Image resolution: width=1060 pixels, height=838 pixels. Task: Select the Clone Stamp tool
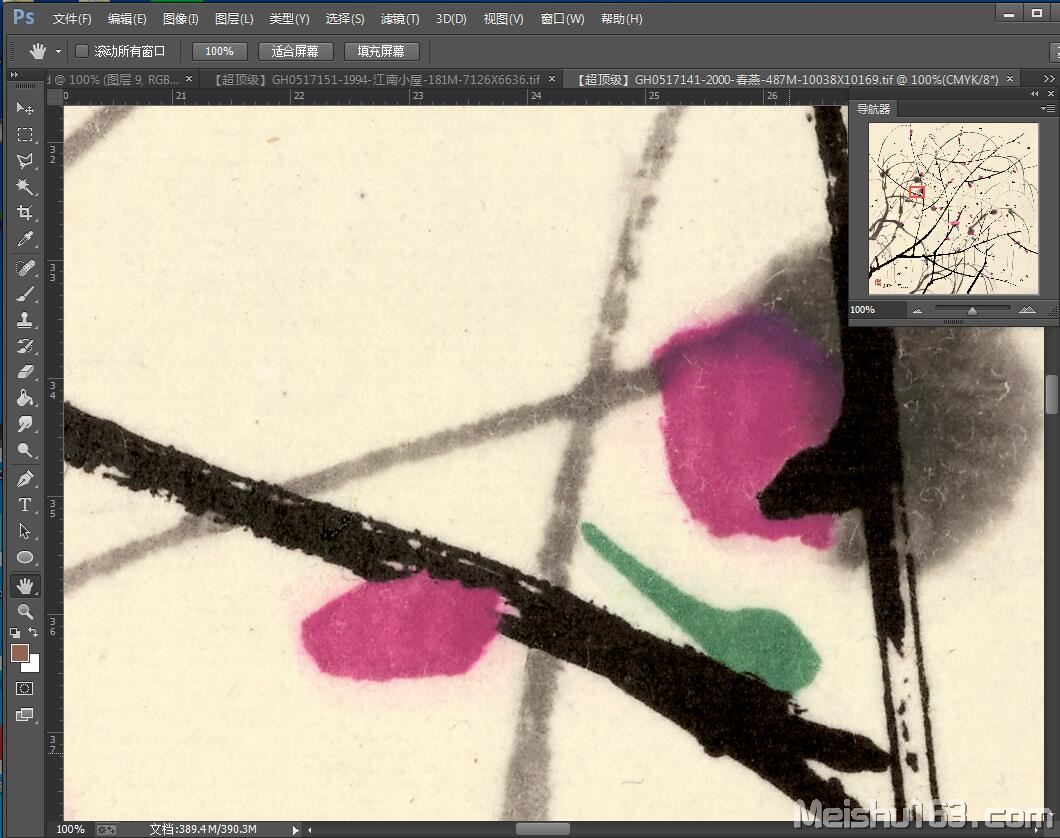pyautogui.click(x=25, y=320)
